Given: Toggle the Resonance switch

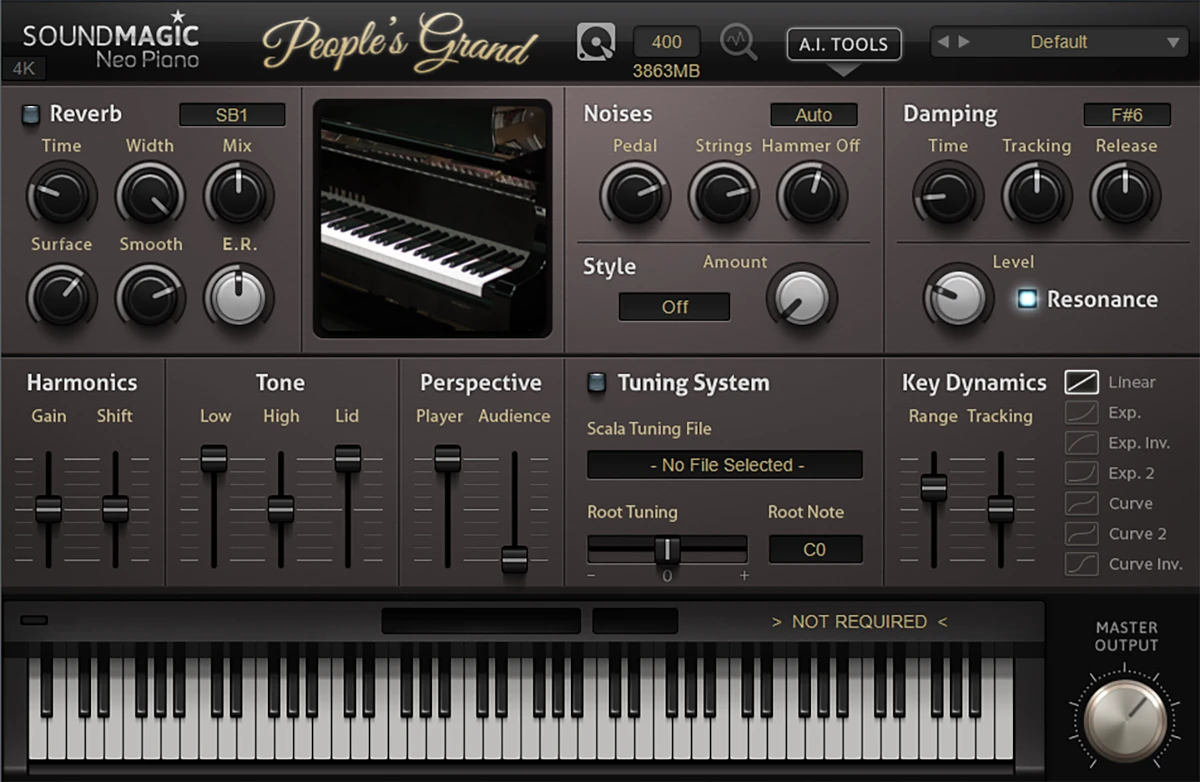Looking at the screenshot, I should point(1027,299).
